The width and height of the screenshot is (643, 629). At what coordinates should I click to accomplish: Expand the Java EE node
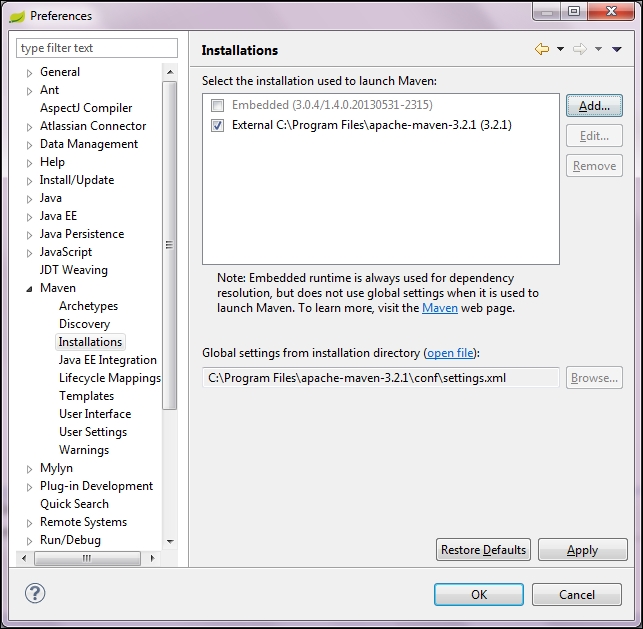point(30,217)
